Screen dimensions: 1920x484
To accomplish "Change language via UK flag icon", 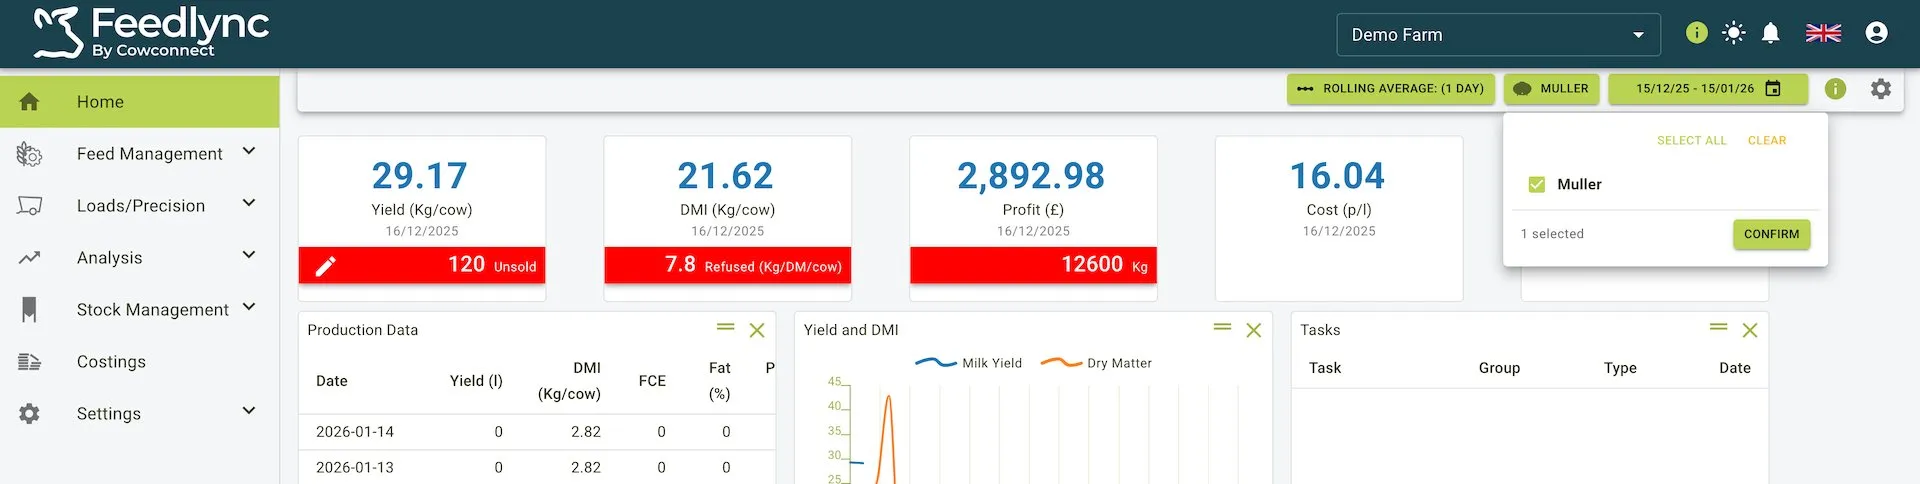I will 1823,33.
